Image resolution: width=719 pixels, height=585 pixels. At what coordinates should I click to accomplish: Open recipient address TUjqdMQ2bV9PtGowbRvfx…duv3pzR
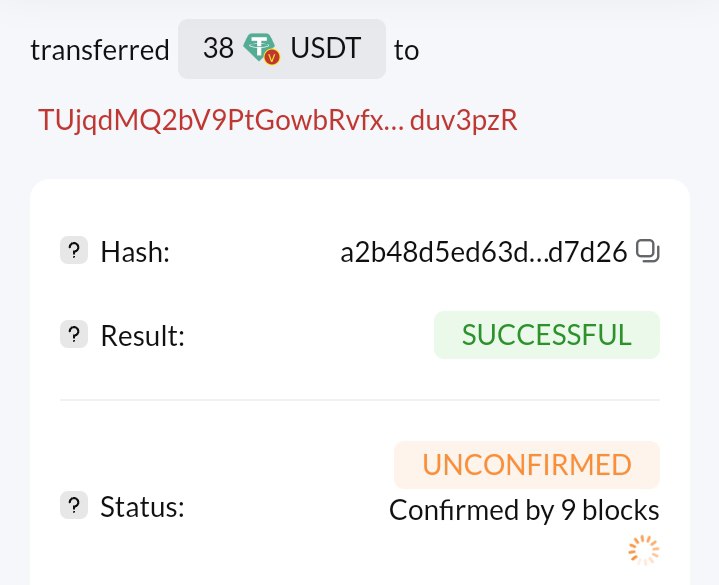[278, 120]
